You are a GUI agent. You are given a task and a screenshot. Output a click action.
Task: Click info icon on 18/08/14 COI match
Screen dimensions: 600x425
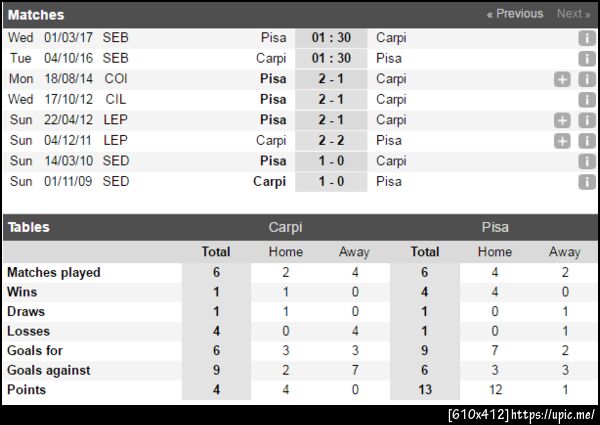(x=587, y=79)
